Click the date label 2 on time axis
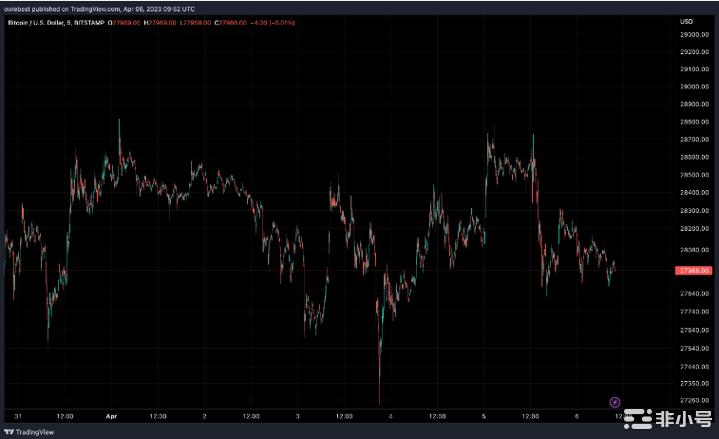 [x=204, y=413]
